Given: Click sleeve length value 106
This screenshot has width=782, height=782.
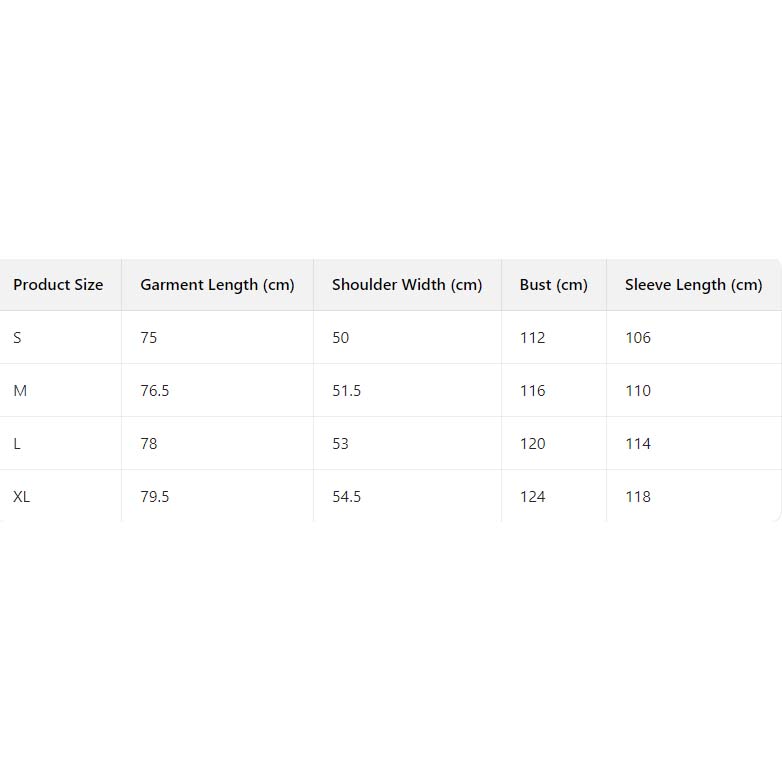Looking at the screenshot, I should tap(638, 338).
